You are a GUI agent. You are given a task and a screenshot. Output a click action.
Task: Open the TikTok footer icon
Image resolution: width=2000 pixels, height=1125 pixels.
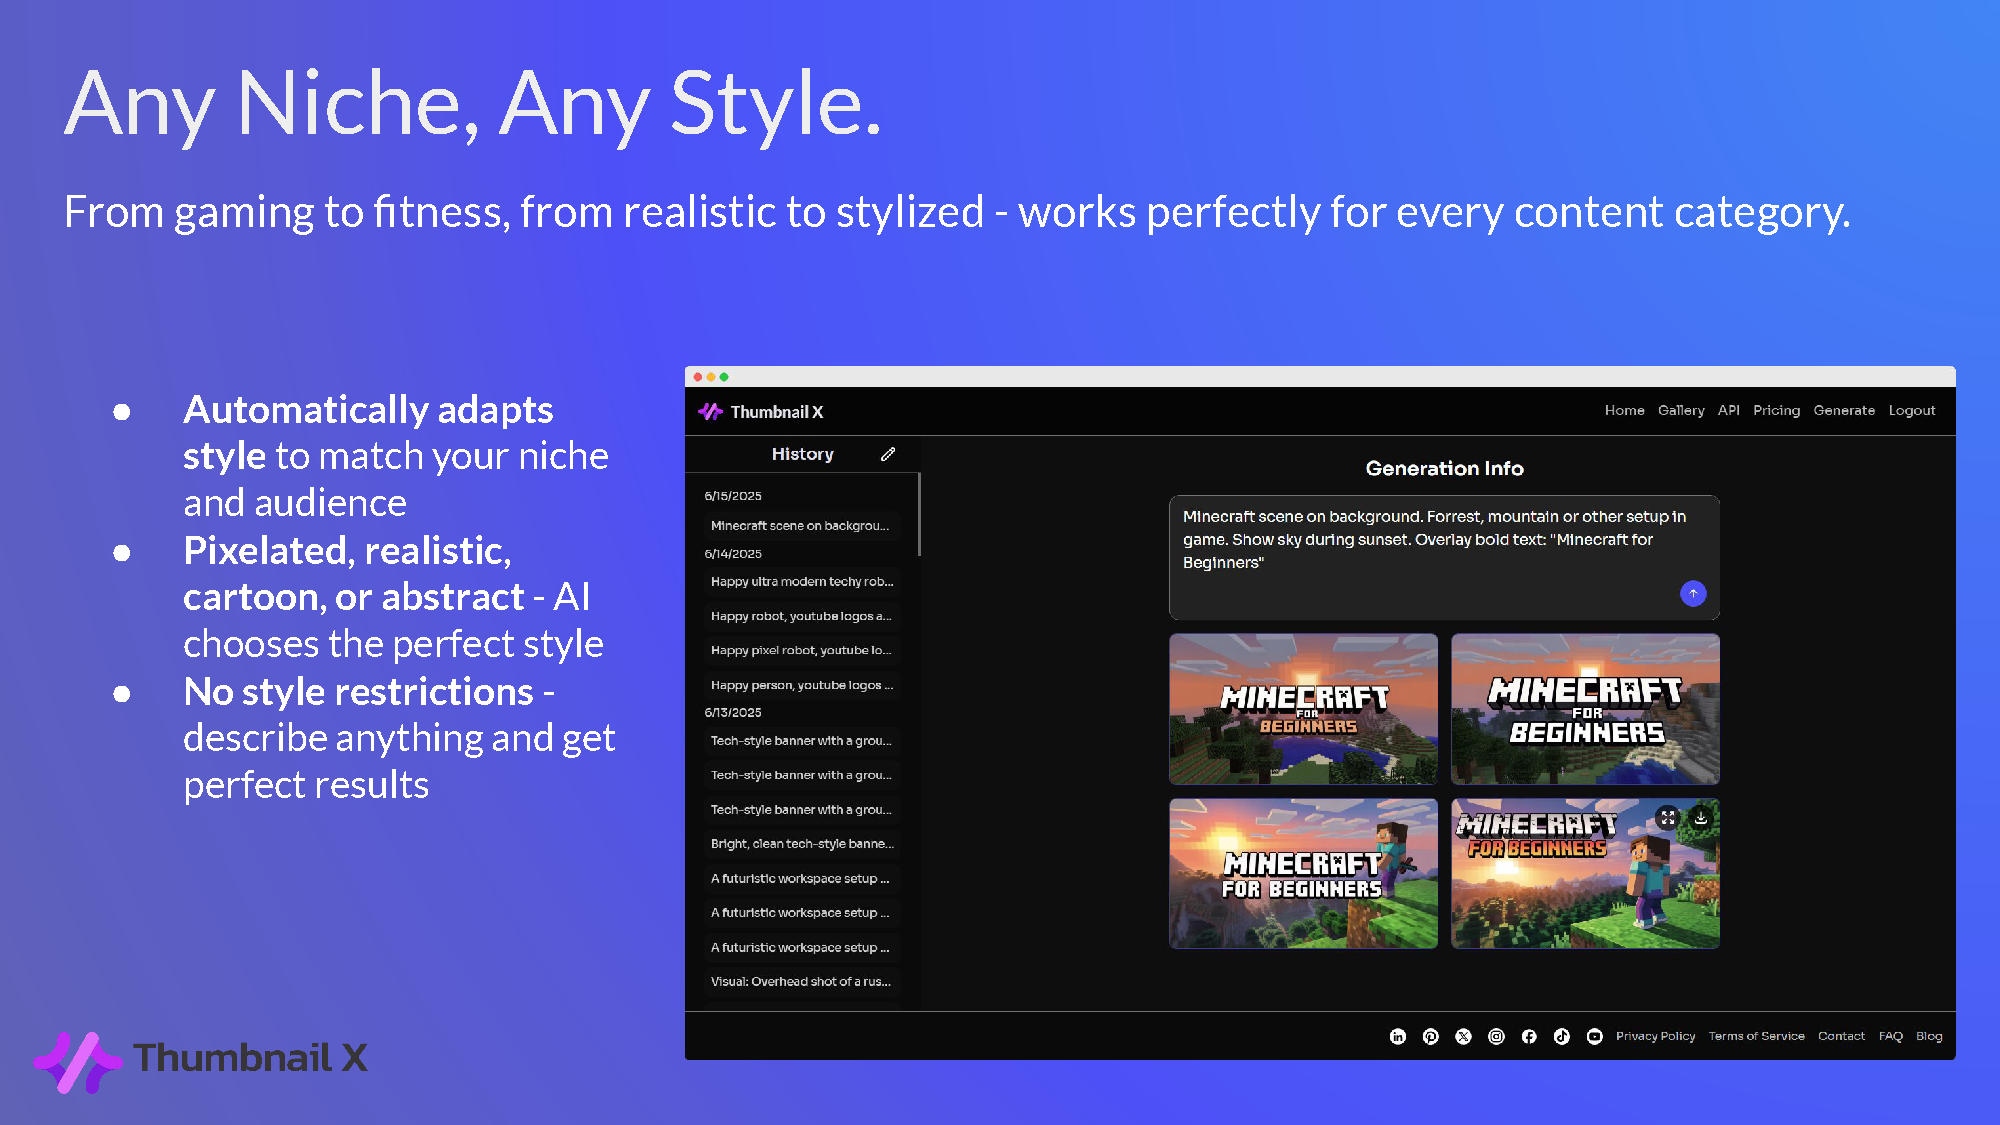point(1562,1037)
